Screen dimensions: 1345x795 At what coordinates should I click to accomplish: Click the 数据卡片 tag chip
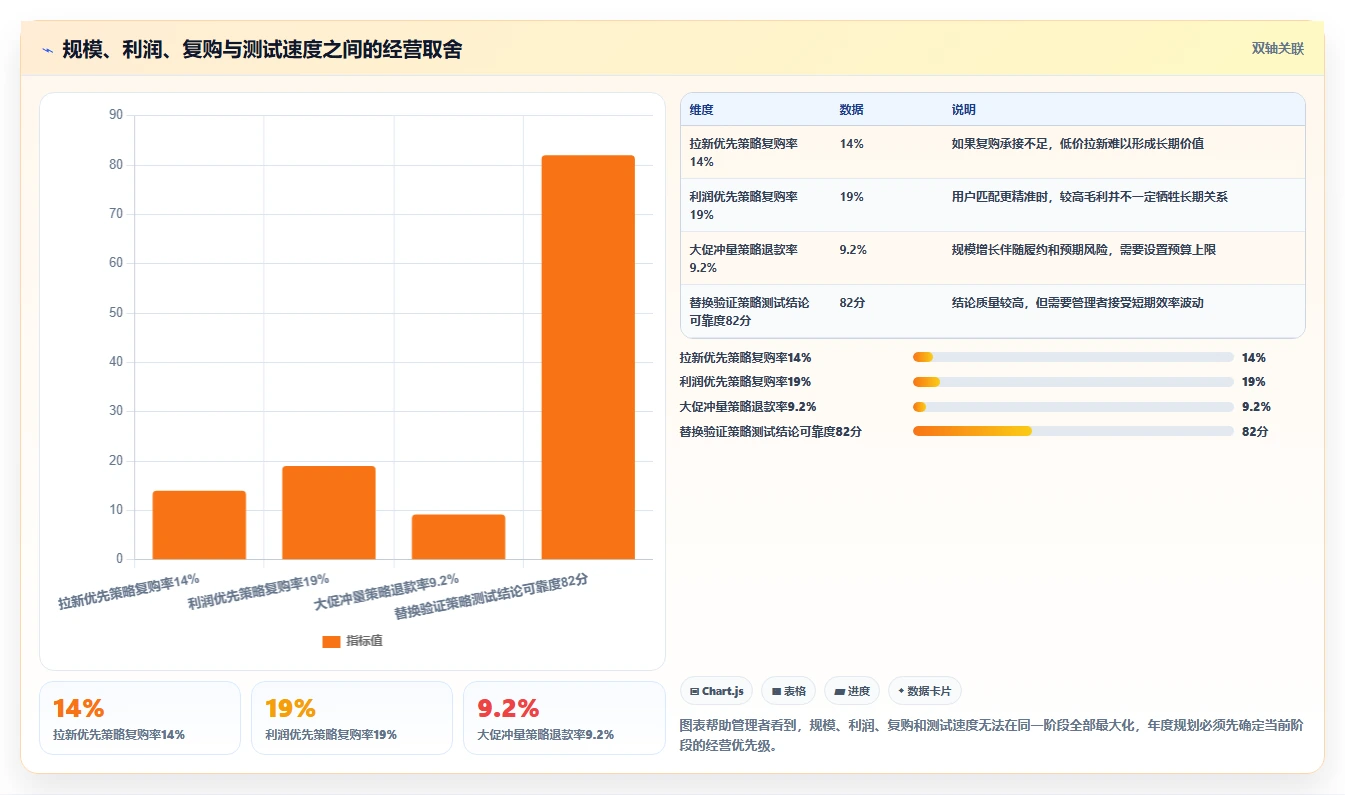pos(925,691)
